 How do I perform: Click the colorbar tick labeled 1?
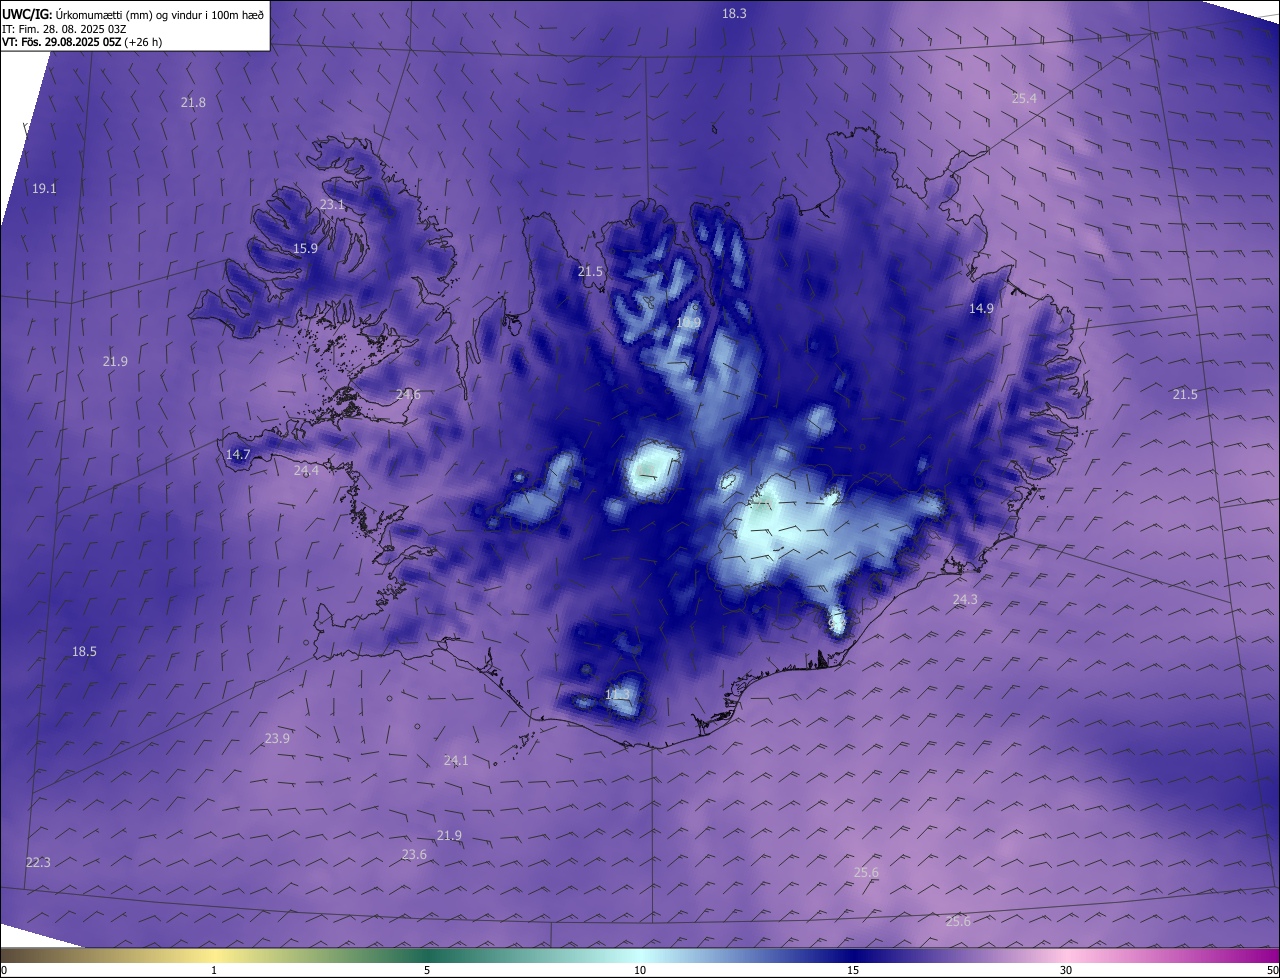pos(214,970)
